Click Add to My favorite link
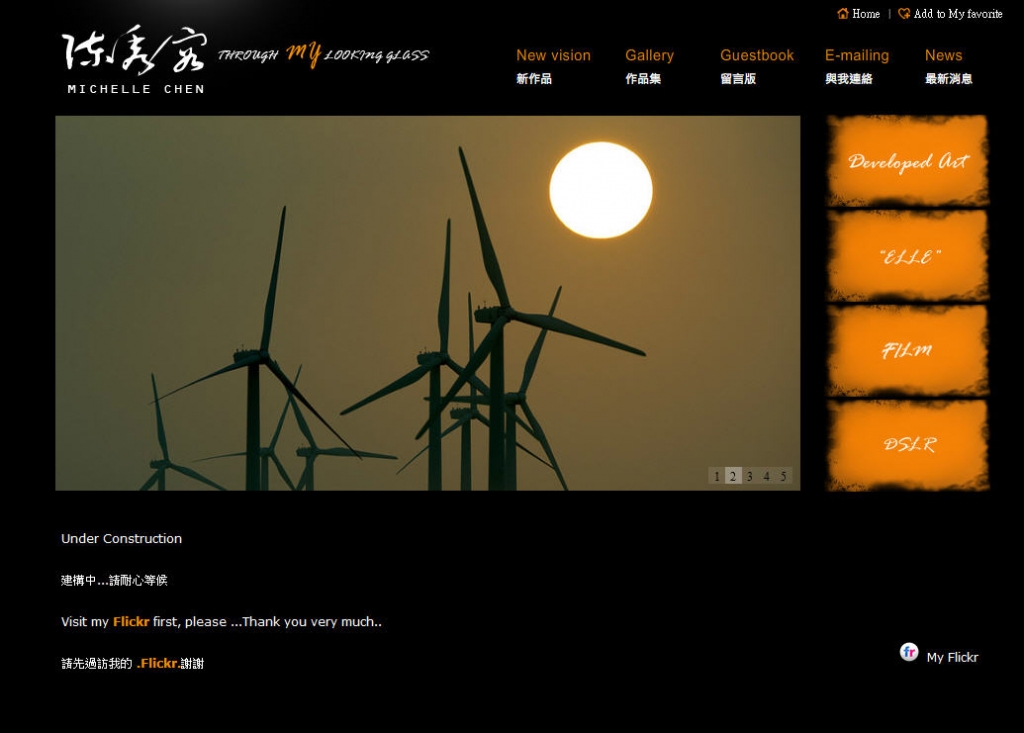 957,14
